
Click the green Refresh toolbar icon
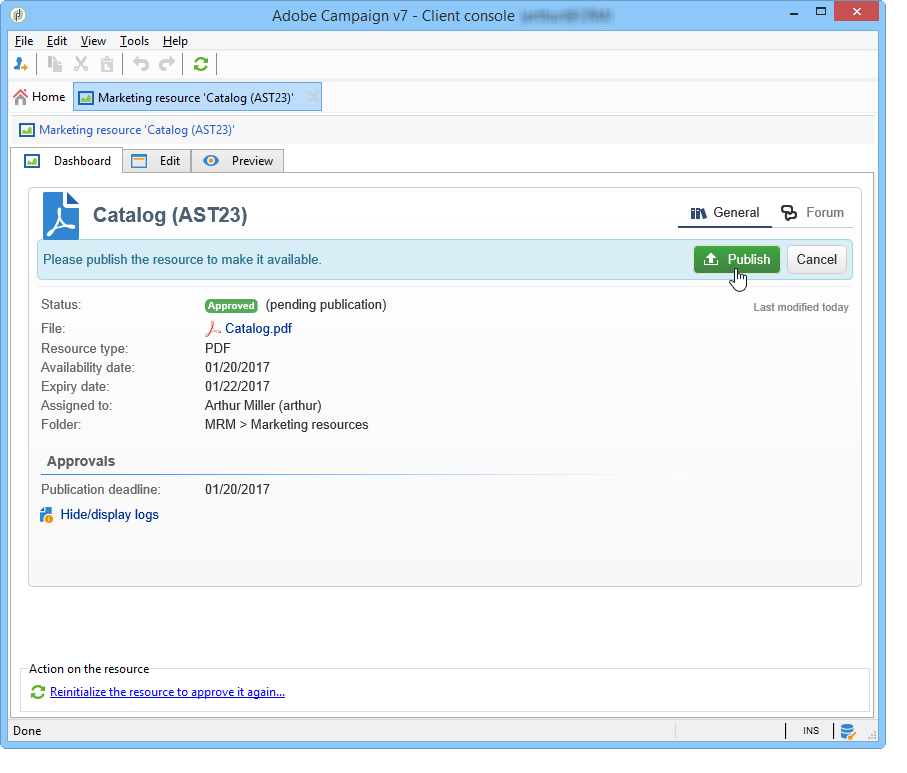click(201, 64)
